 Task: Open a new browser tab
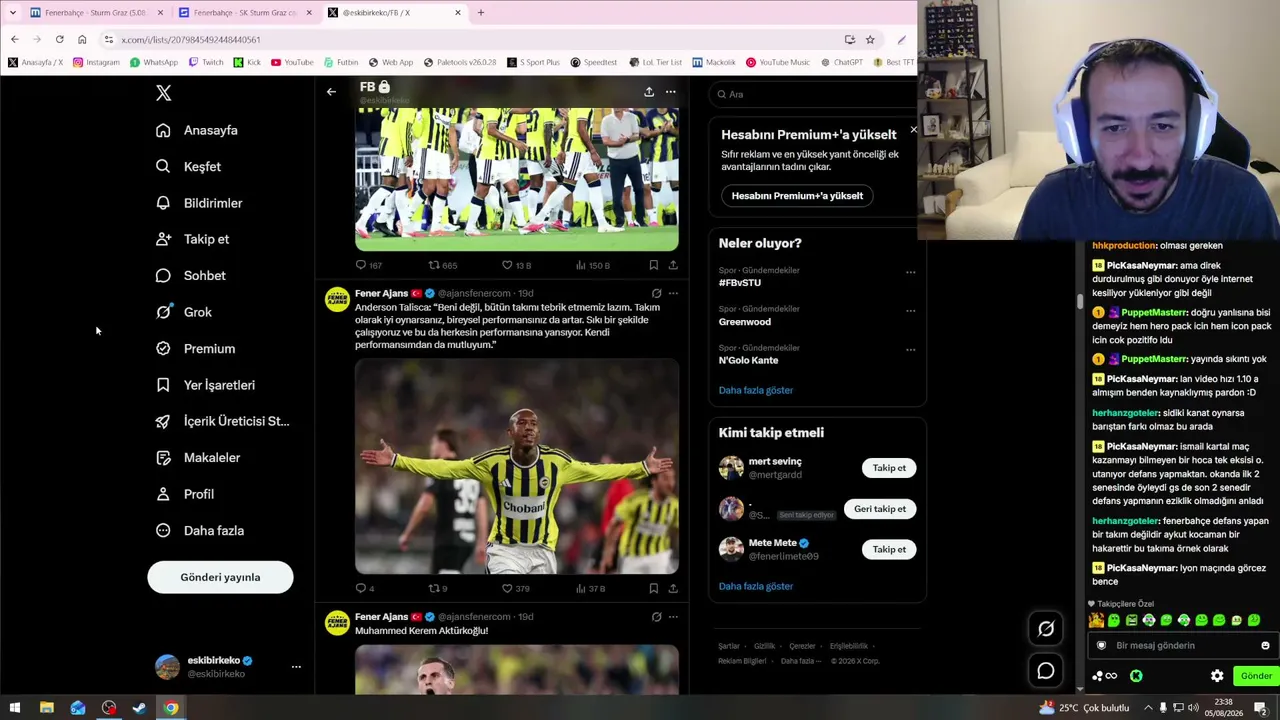click(480, 13)
